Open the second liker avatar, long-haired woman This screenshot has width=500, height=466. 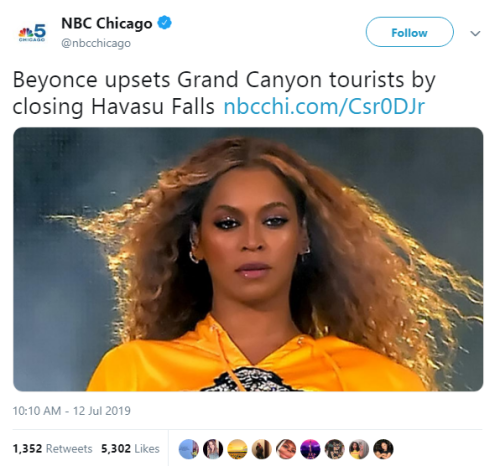[x=213, y=449]
